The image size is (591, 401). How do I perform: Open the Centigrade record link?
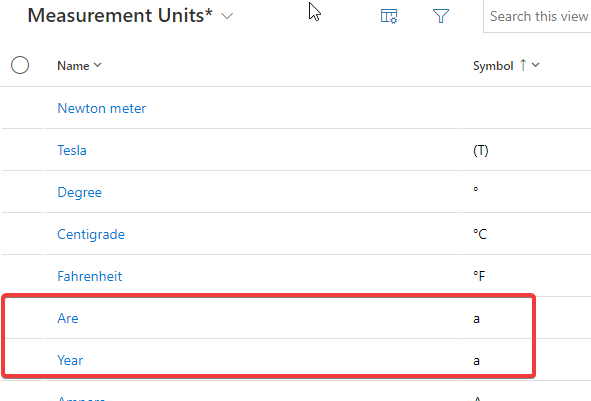tap(91, 234)
